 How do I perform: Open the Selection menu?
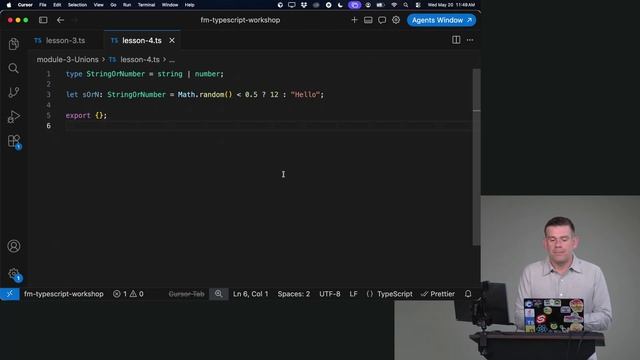(x=77, y=5)
